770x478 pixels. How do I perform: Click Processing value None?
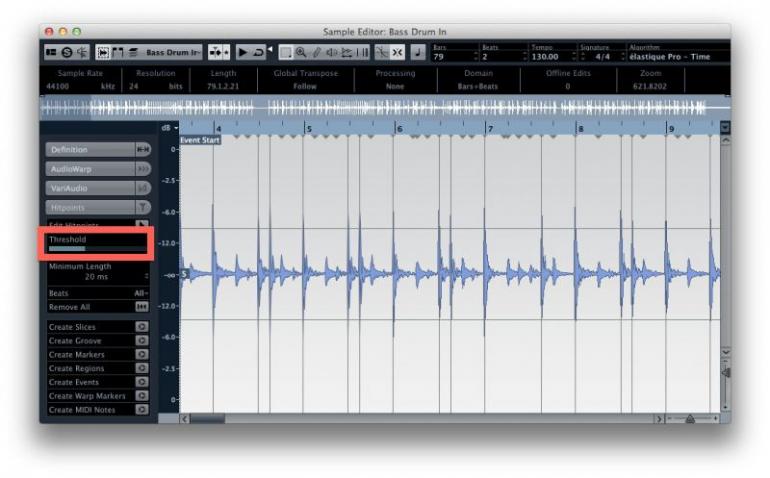(x=395, y=86)
